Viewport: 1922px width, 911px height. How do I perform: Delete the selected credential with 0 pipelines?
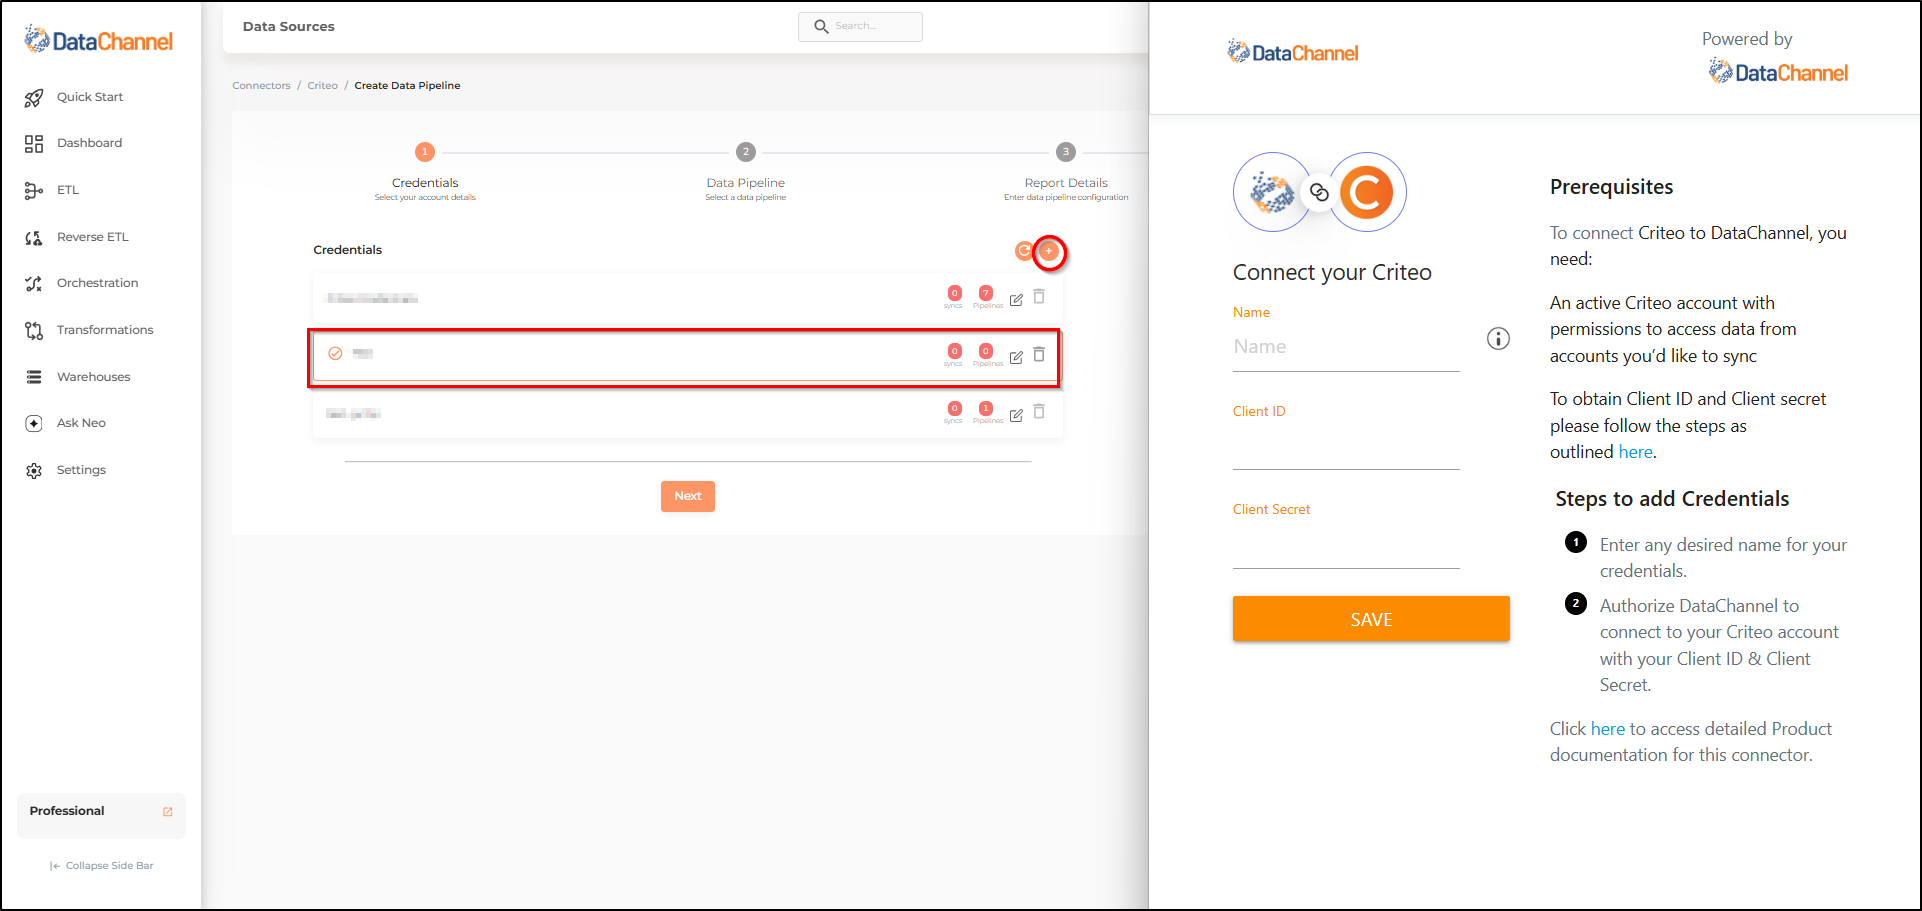tap(1039, 354)
